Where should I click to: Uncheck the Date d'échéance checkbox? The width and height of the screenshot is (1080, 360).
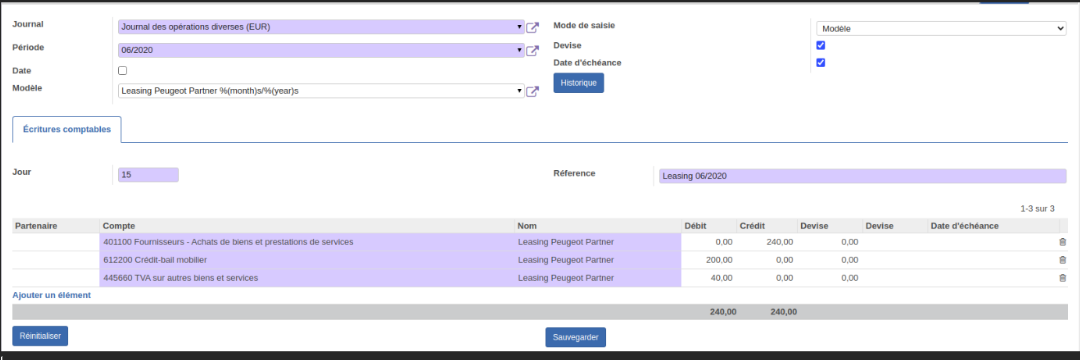pyautogui.click(x=820, y=63)
